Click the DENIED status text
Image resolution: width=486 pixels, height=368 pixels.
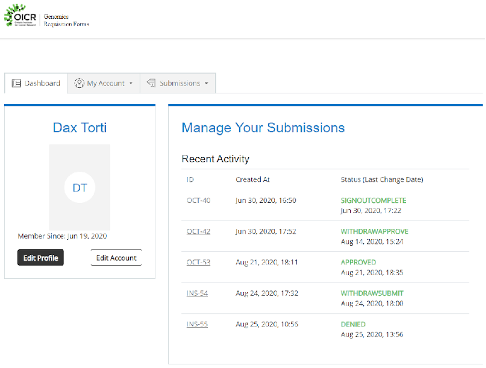[353, 324]
